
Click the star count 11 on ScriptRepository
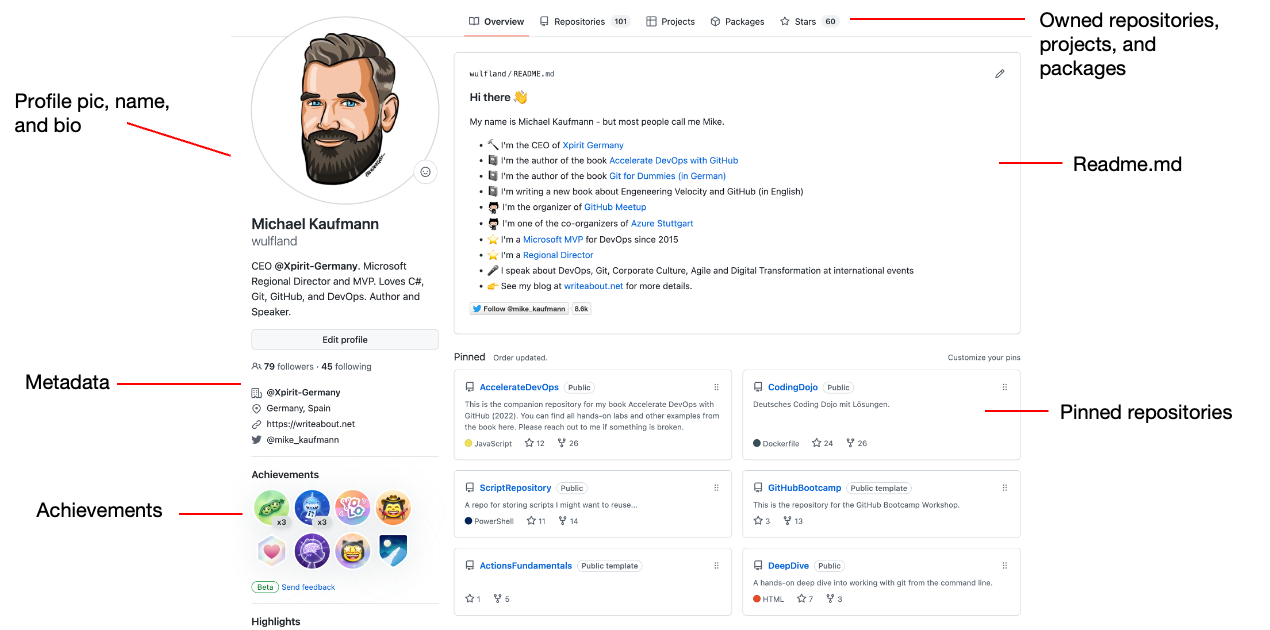click(x=536, y=521)
